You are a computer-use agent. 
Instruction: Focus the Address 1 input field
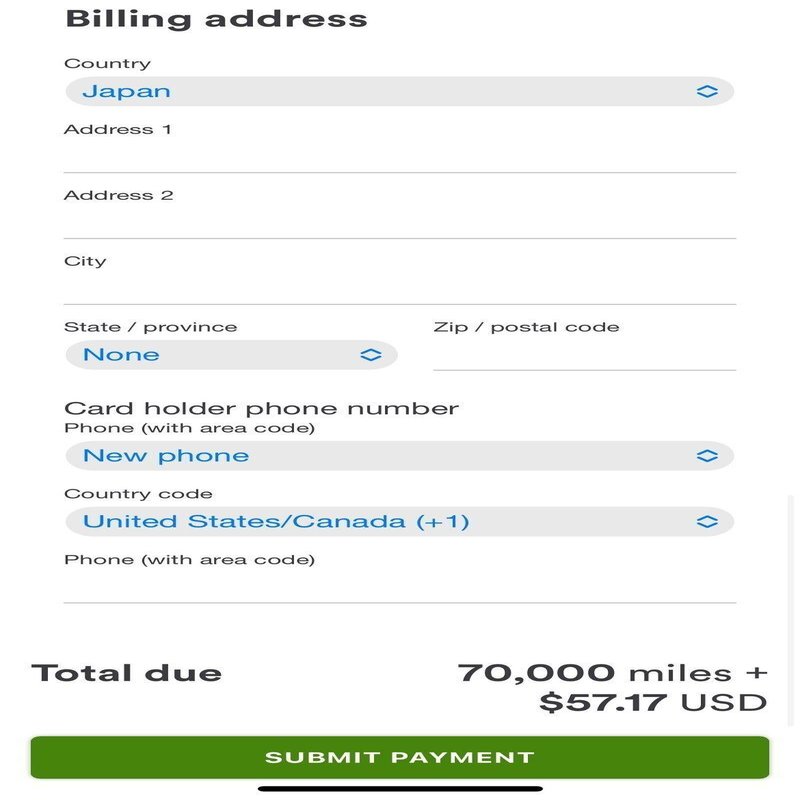[x=400, y=157]
